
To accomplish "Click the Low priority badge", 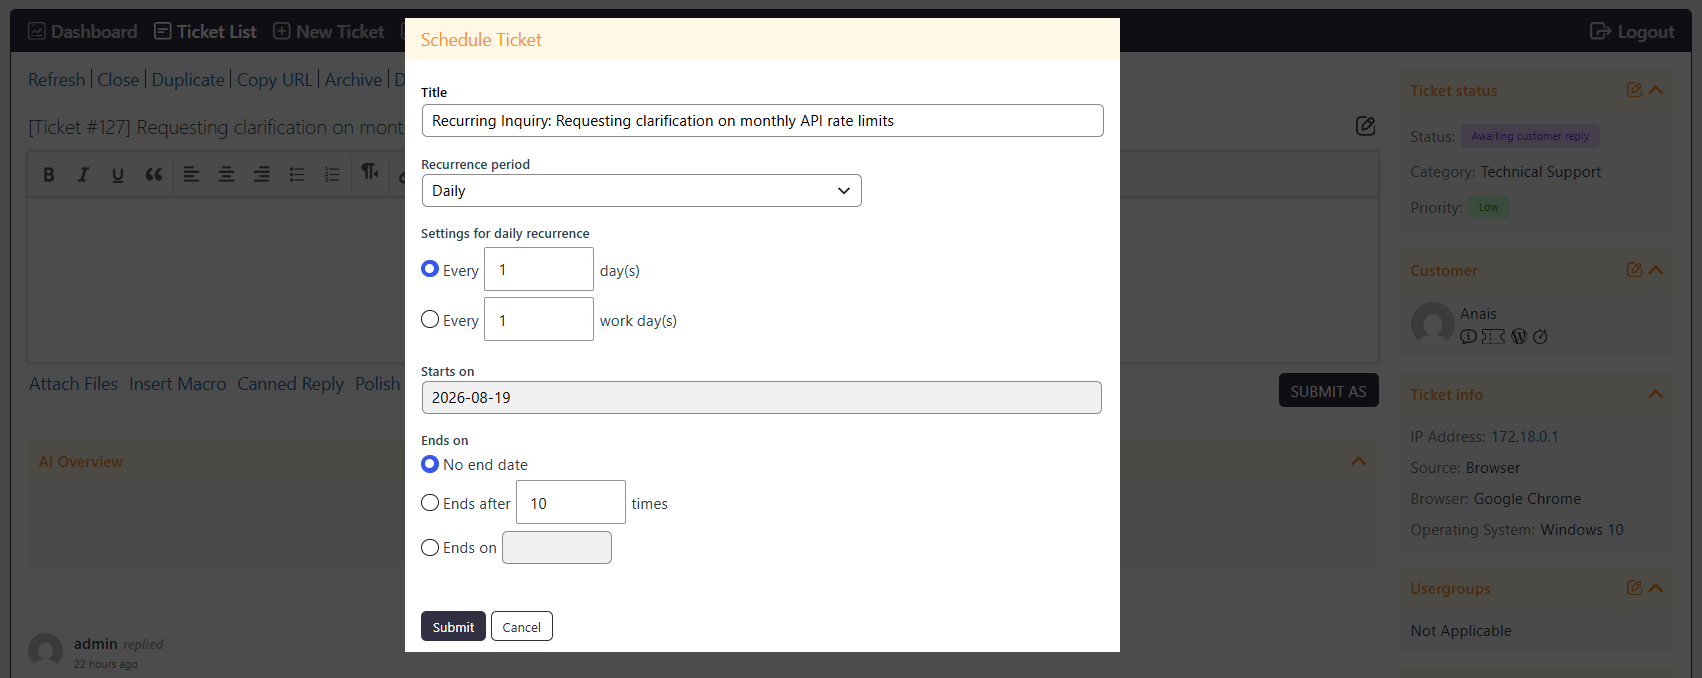I will (1489, 207).
